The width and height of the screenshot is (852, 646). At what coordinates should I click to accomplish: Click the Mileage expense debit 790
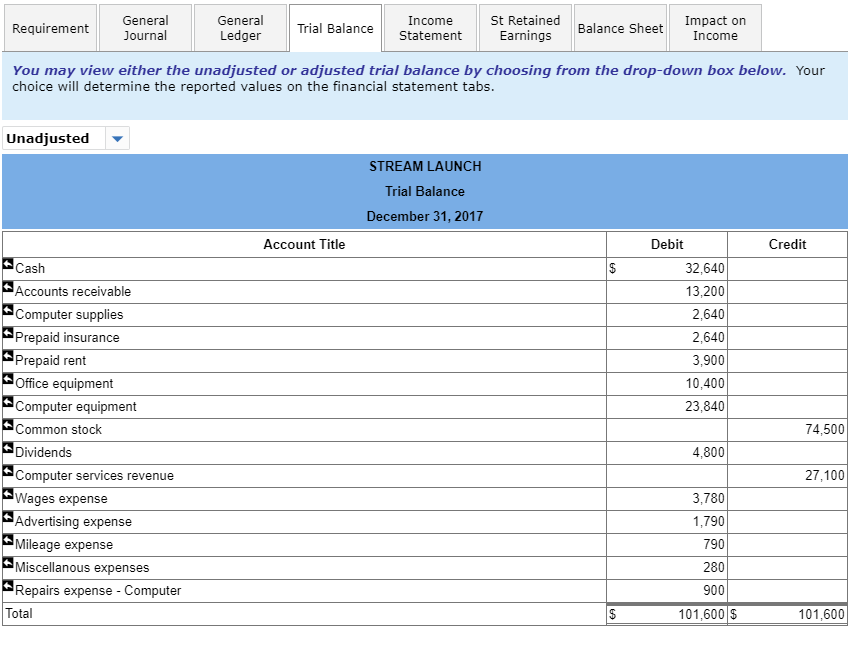713,544
